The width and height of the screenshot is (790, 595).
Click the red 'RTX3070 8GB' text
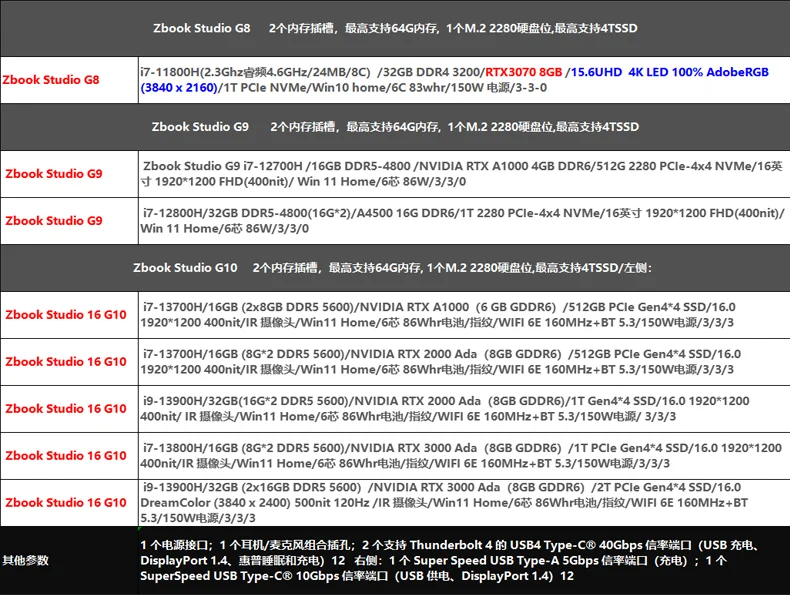(523, 72)
